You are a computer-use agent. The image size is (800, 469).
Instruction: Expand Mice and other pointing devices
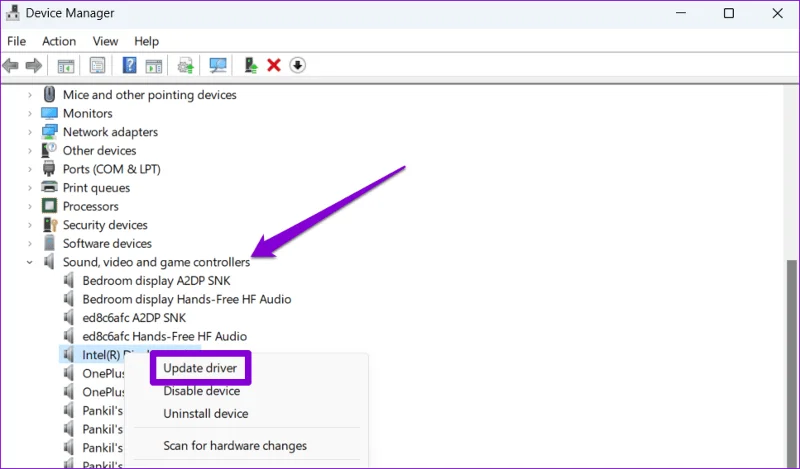tap(30, 95)
